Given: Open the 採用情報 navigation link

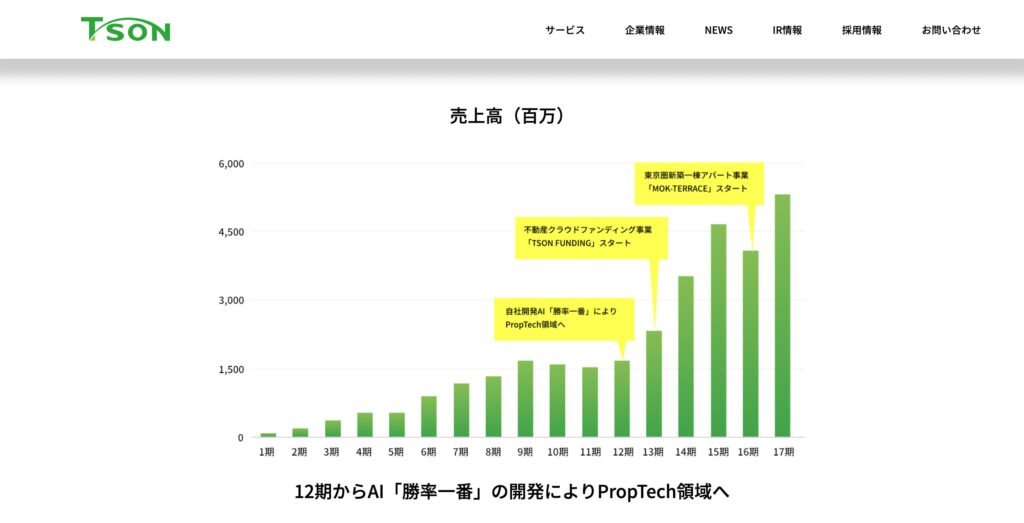Looking at the screenshot, I should click(862, 30).
